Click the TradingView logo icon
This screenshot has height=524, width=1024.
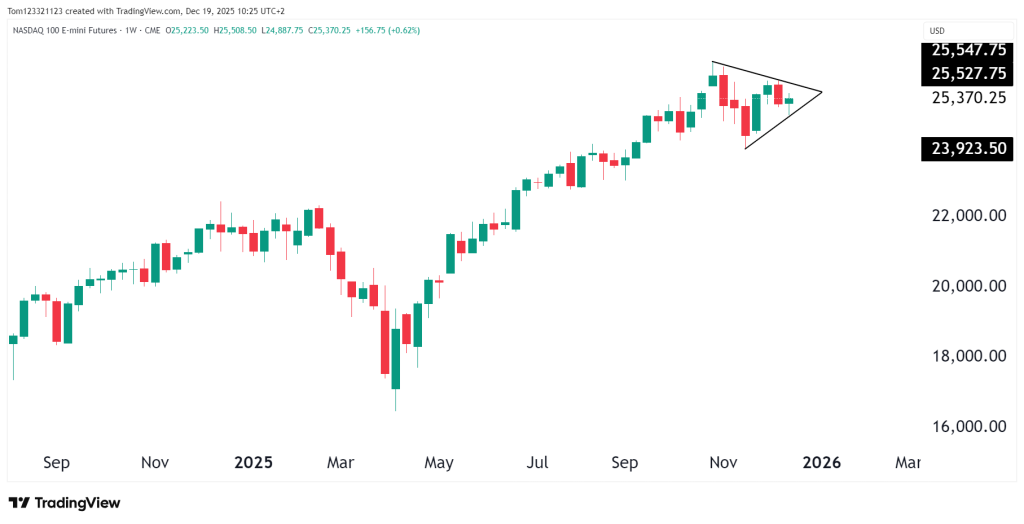pyautogui.click(x=18, y=503)
